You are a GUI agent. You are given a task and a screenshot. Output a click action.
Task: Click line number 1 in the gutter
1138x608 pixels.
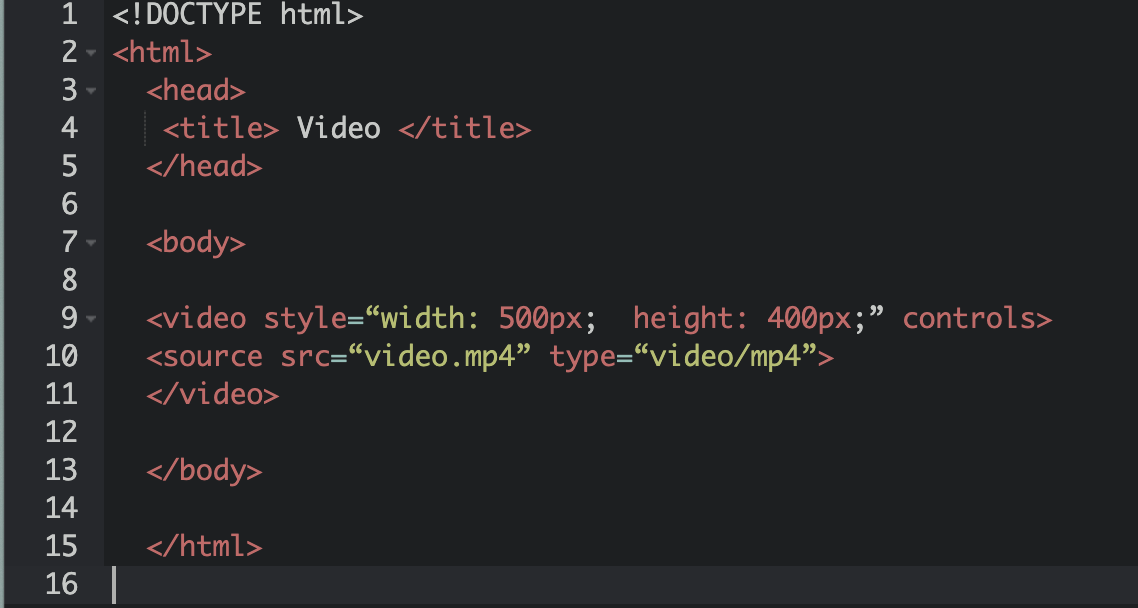pos(68,15)
